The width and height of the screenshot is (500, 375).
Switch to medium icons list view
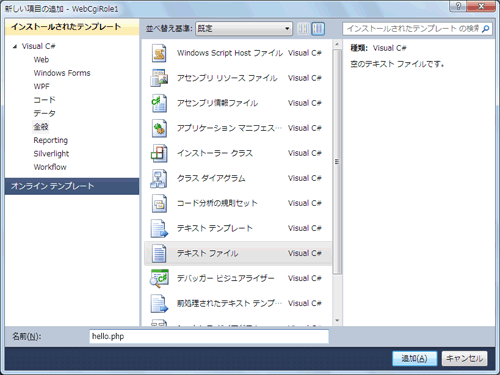click(318, 29)
